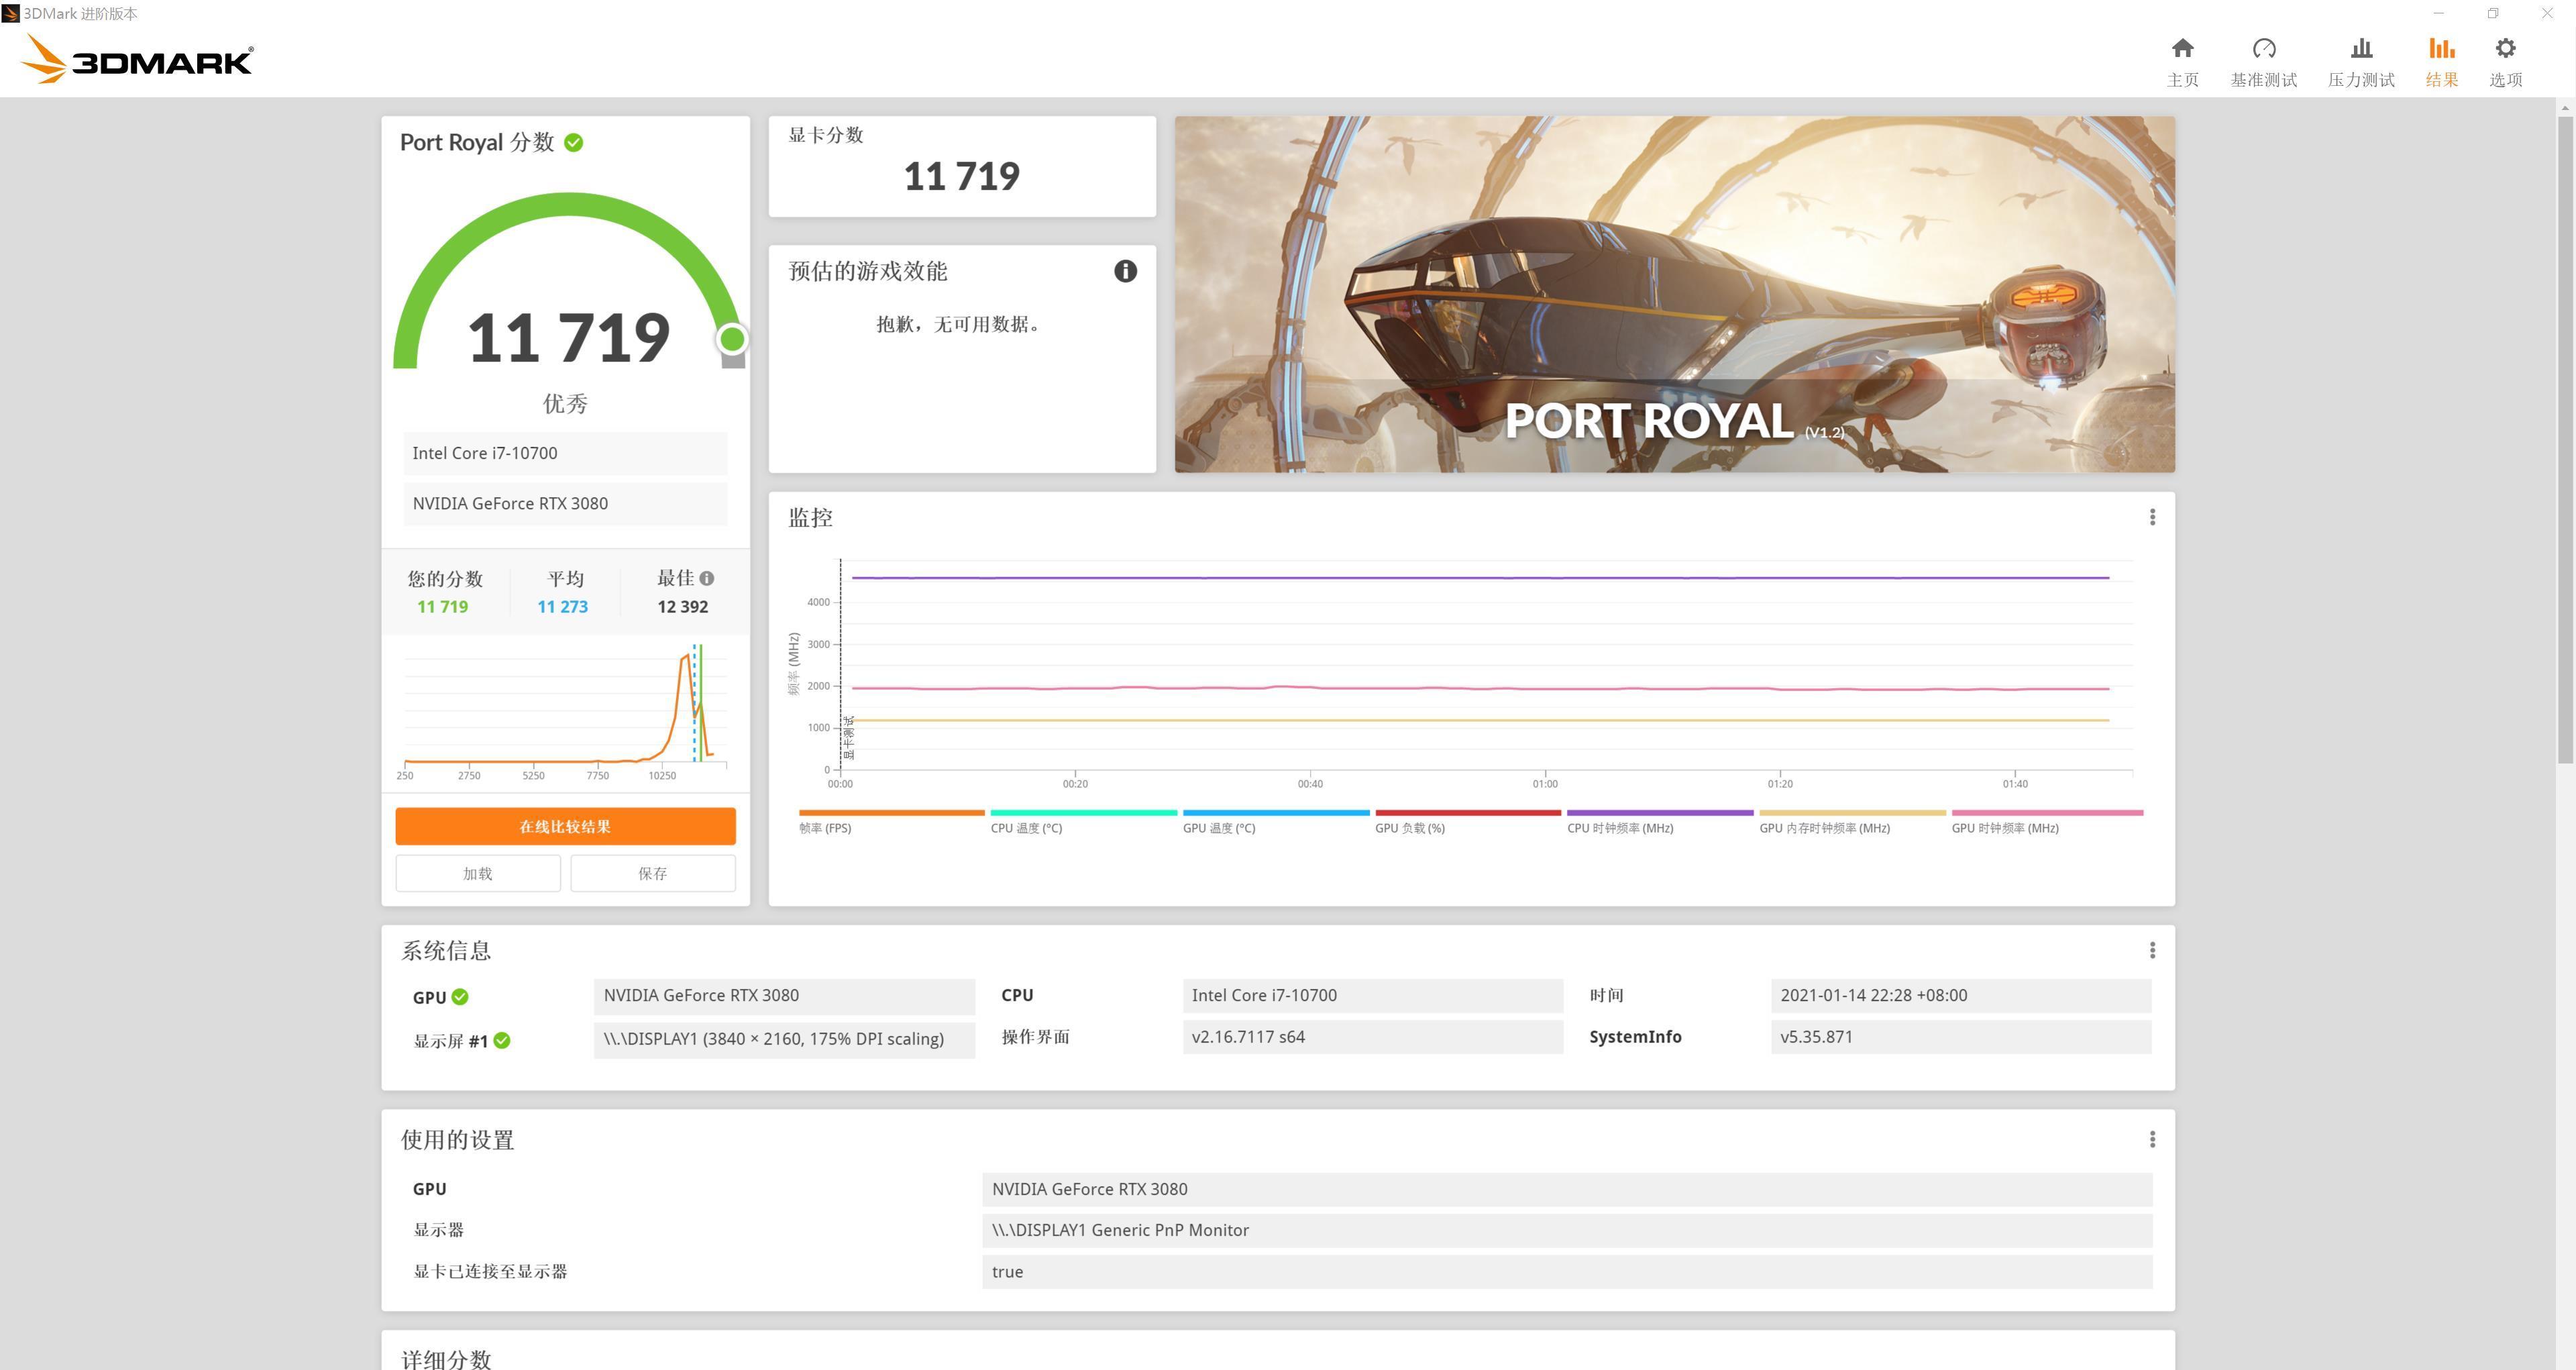
Task: Go to the 主页 home tab
Action: point(2182,62)
